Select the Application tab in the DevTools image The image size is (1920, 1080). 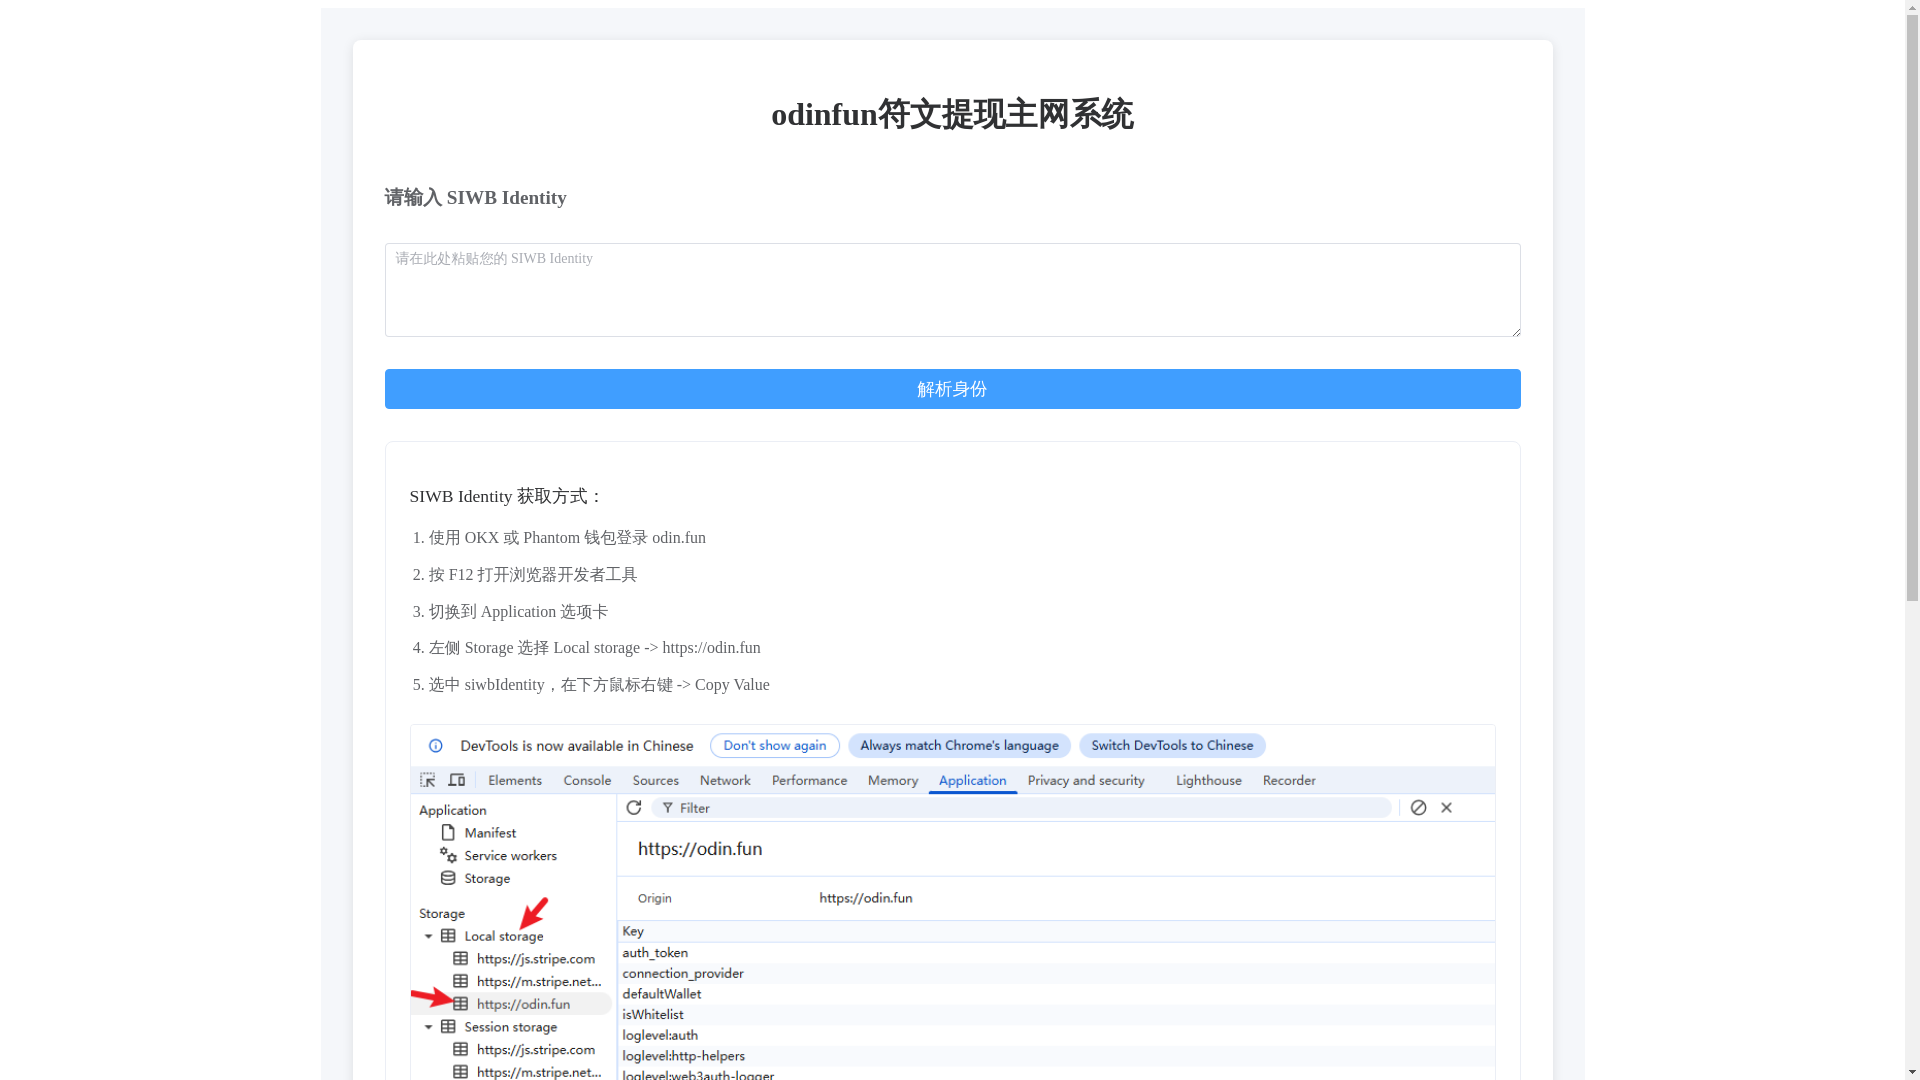click(972, 781)
